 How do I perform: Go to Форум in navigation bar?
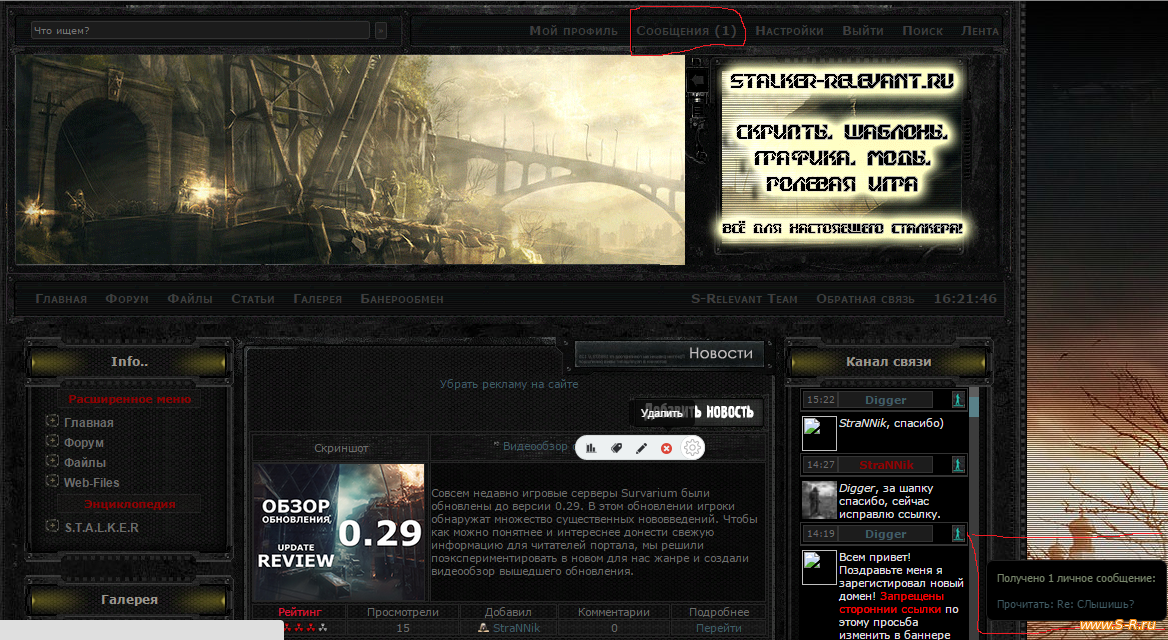pos(127,299)
